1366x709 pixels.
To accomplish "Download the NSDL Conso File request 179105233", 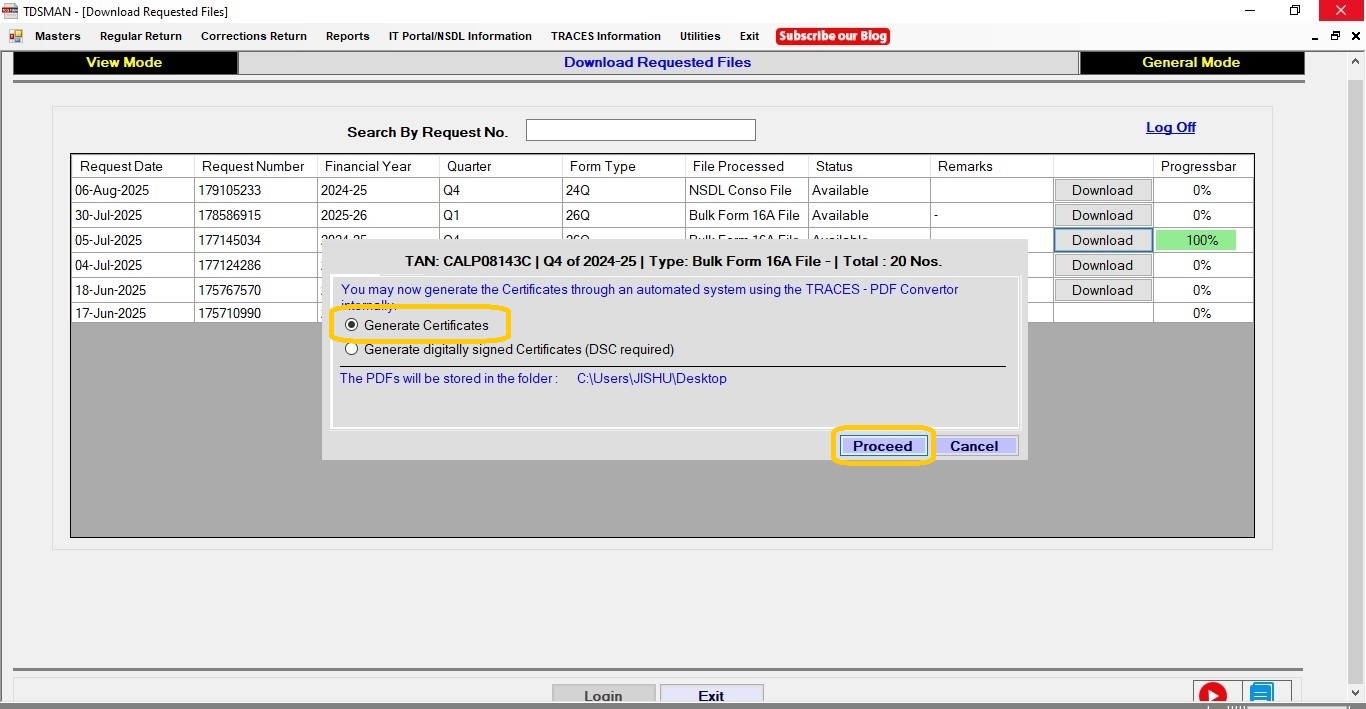I will point(1102,190).
